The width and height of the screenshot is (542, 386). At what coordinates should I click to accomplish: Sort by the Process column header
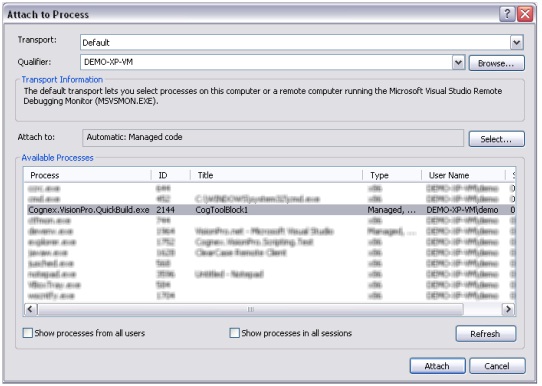(x=88, y=175)
